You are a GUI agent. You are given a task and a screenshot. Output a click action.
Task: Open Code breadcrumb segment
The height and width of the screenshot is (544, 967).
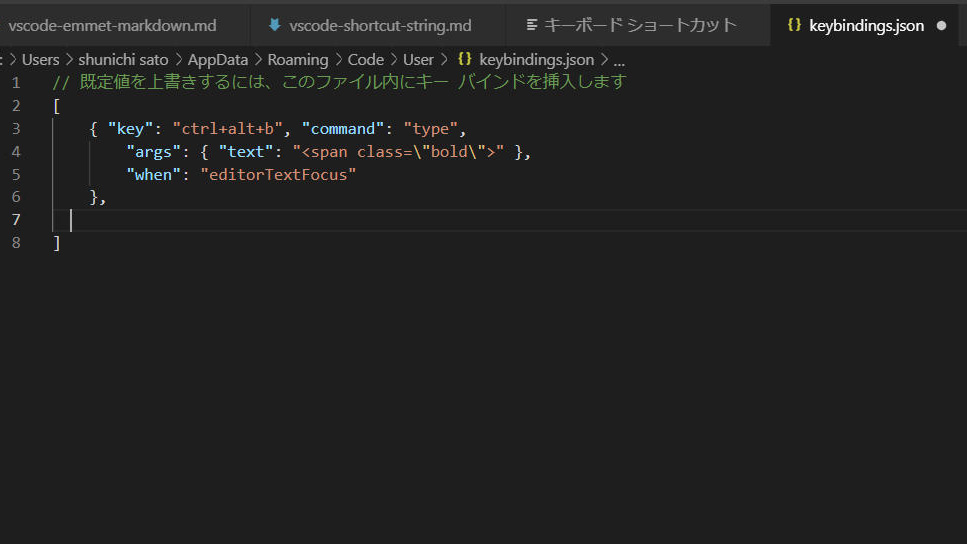[366, 60]
